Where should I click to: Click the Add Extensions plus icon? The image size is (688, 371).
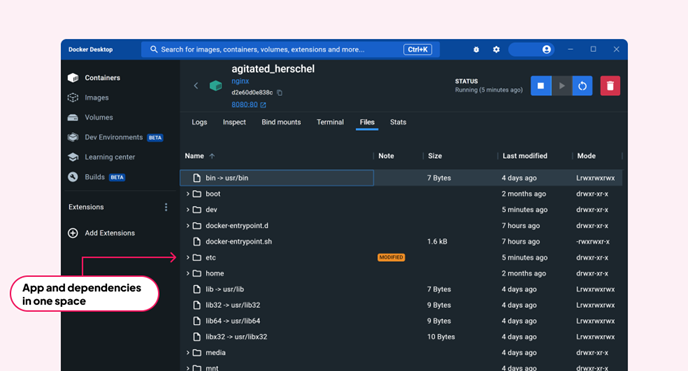click(x=73, y=233)
